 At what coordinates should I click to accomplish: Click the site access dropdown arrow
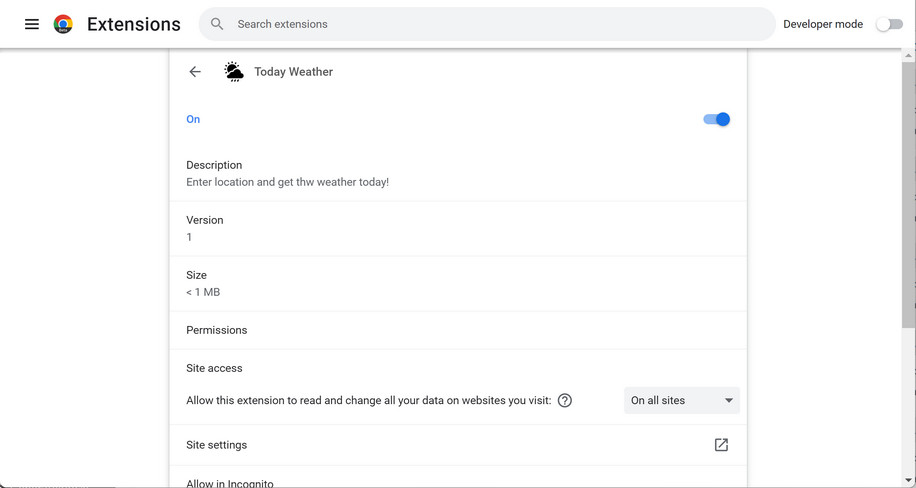(x=729, y=401)
